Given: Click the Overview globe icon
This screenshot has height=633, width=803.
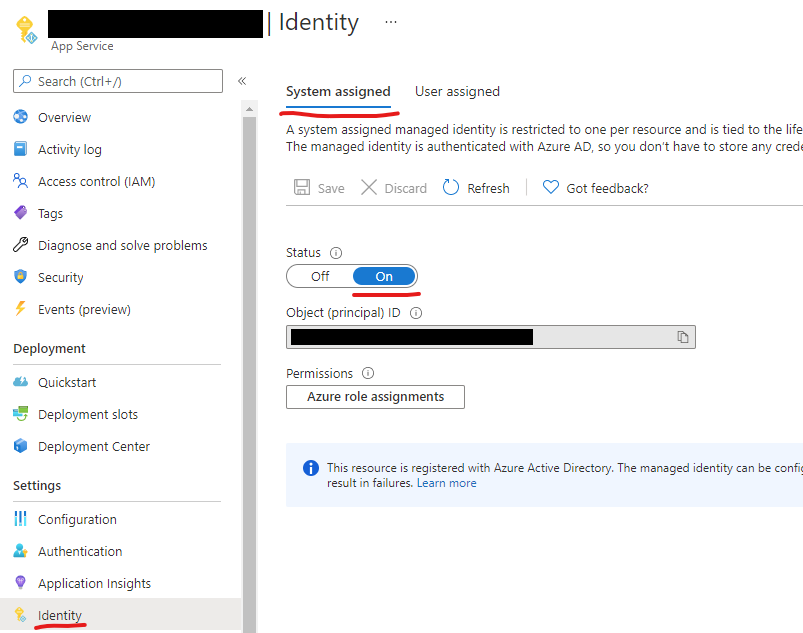Looking at the screenshot, I should [x=20, y=117].
